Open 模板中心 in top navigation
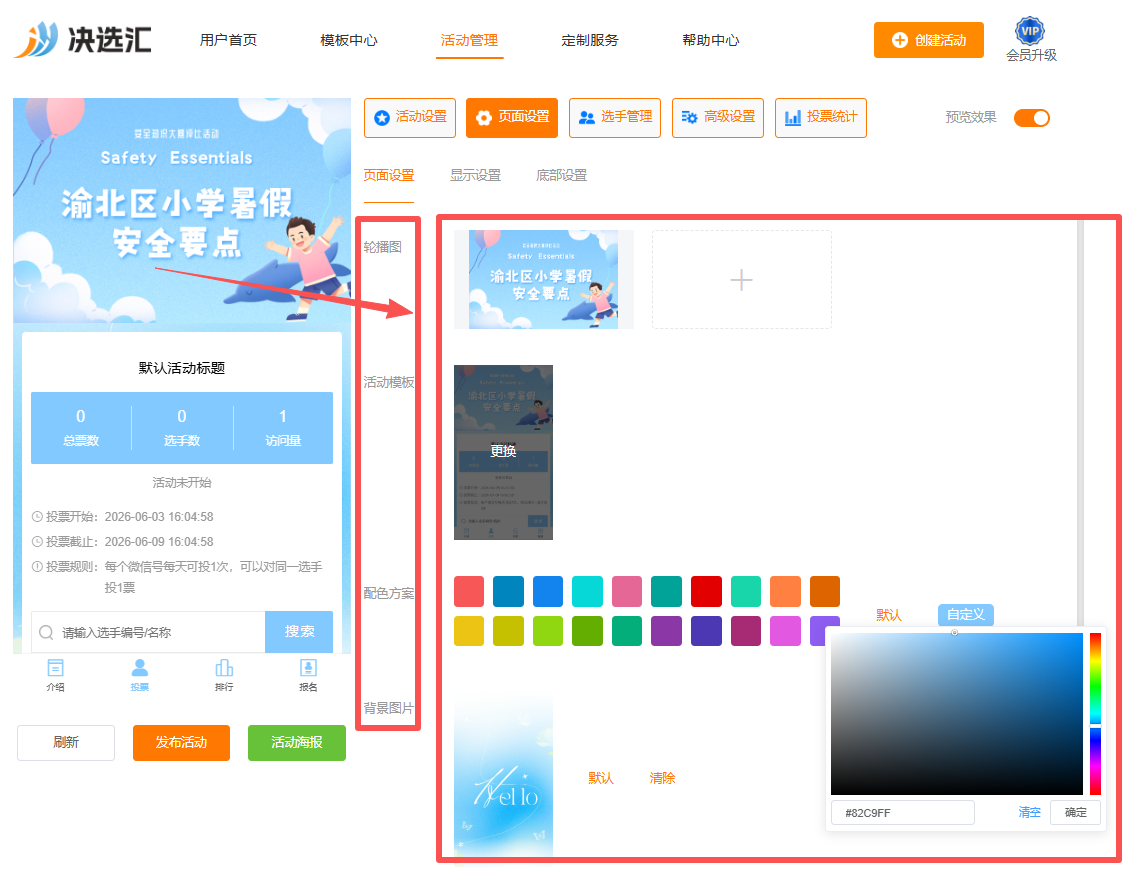Image resolution: width=1139 pixels, height=878 pixels. coord(349,40)
